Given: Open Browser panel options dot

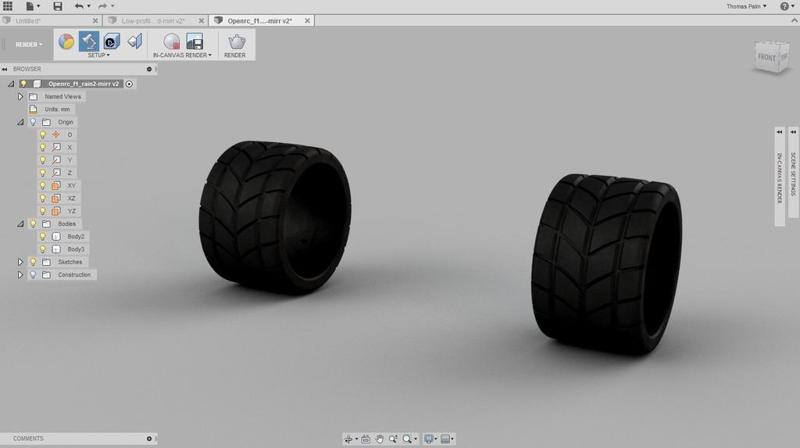Looking at the screenshot, I should coord(149,69).
